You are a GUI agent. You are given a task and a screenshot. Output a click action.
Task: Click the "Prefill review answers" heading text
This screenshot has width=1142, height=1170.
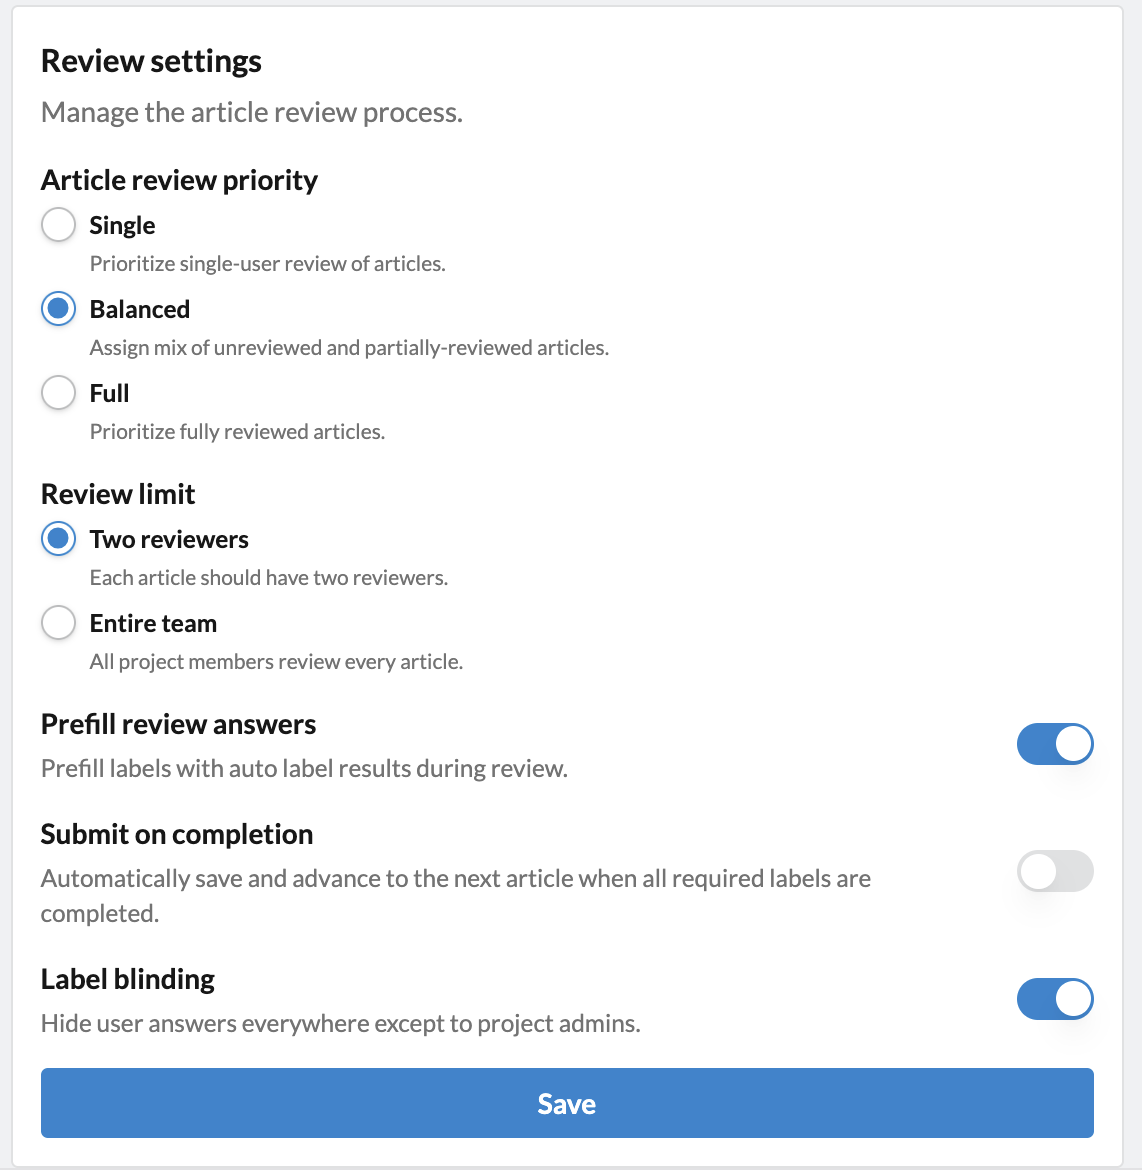[x=178, y=724]
